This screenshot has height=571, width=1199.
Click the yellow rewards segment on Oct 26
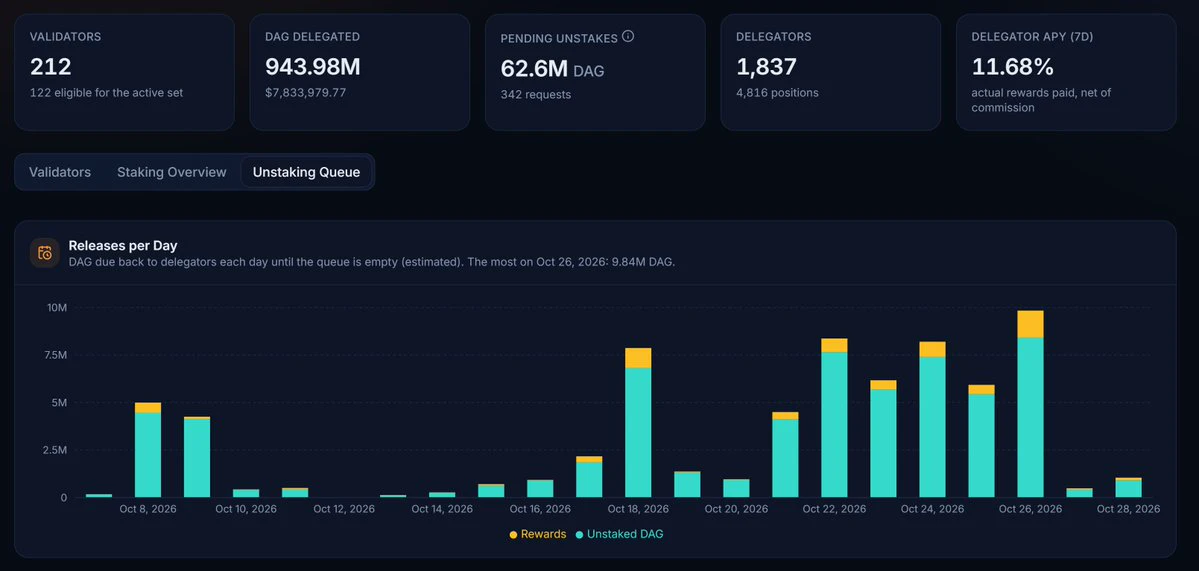point(1030,324)
